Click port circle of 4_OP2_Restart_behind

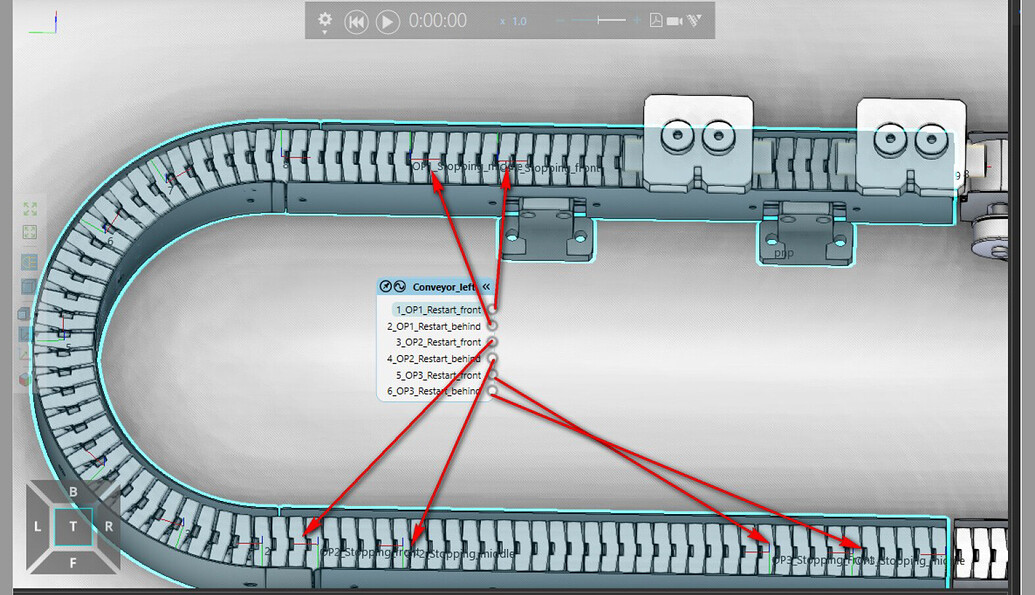(492, 358)
